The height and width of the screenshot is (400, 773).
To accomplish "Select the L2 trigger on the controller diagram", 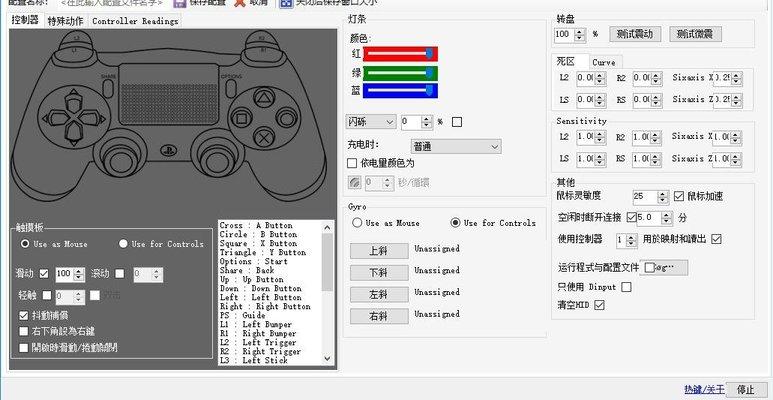I will pos(75,38).
